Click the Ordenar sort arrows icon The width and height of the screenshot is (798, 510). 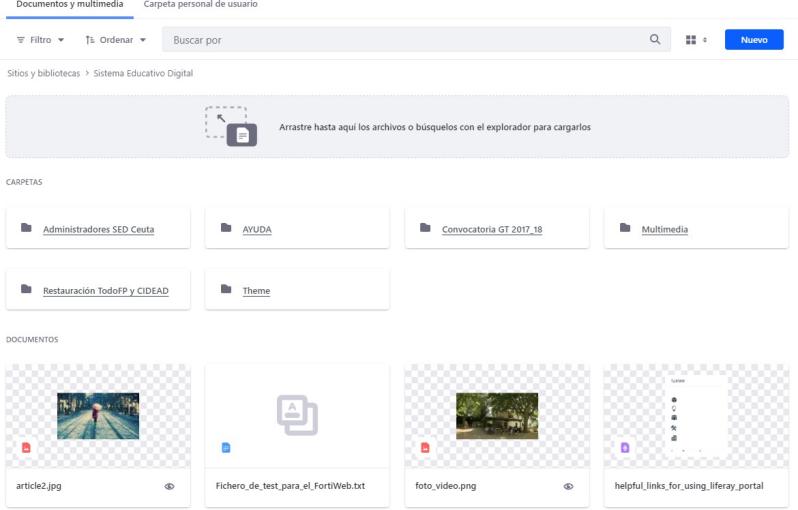(x=90, y=40)
